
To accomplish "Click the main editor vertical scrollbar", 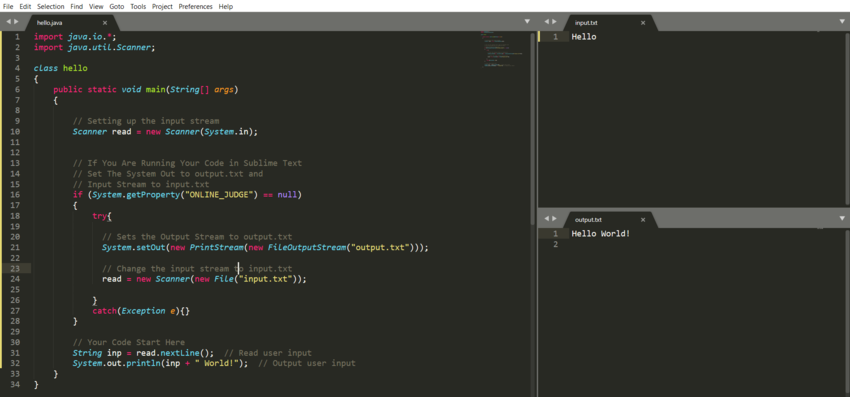I will 533,129.
